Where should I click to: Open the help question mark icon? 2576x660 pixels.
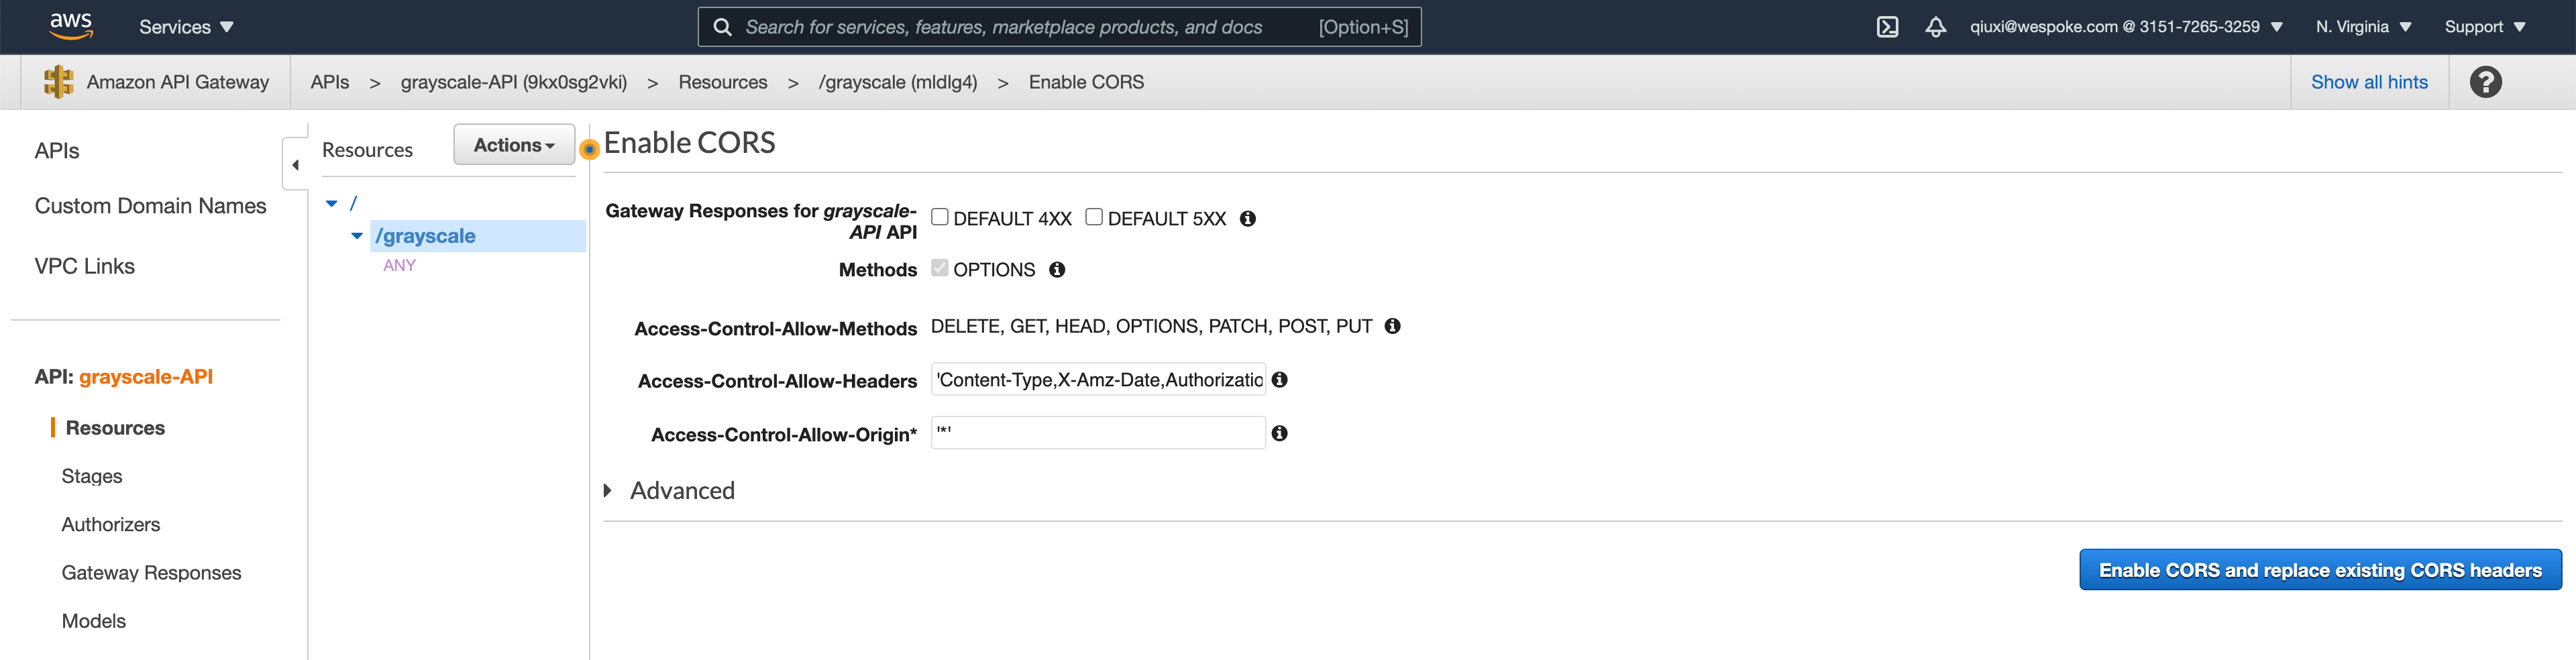click(2486, 82)
